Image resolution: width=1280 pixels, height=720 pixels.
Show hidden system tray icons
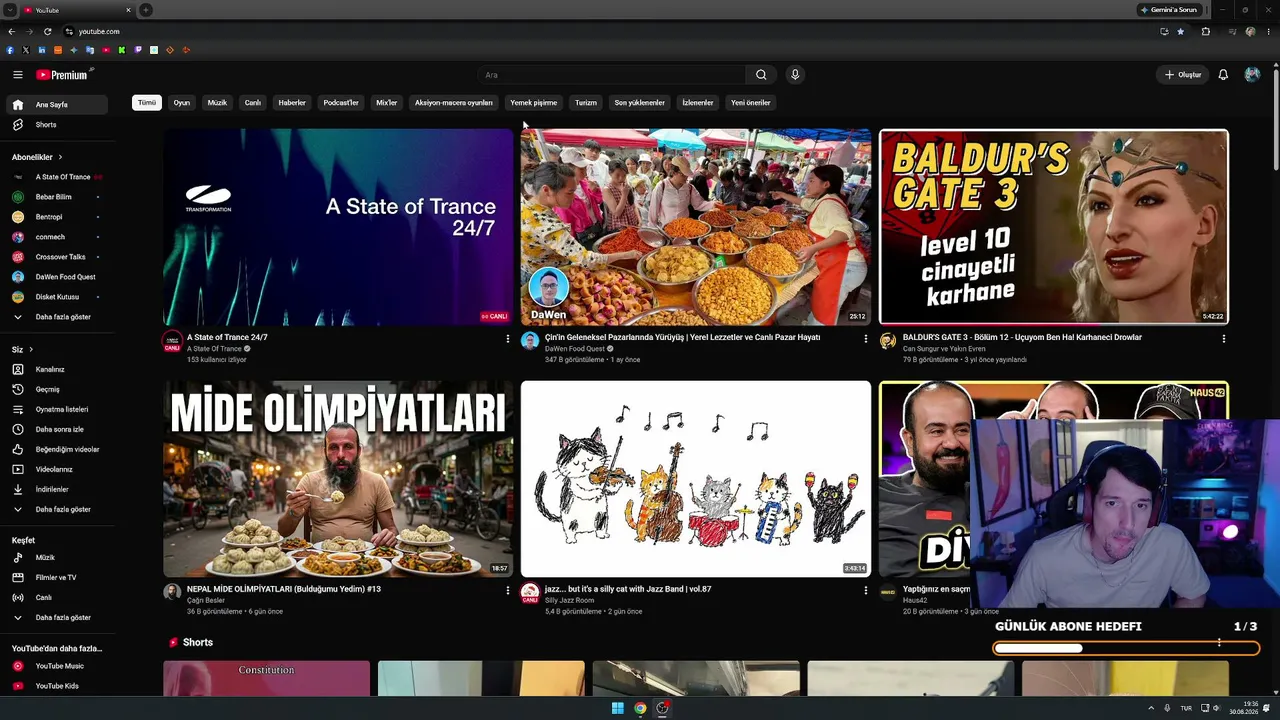tap(1151, 709)
